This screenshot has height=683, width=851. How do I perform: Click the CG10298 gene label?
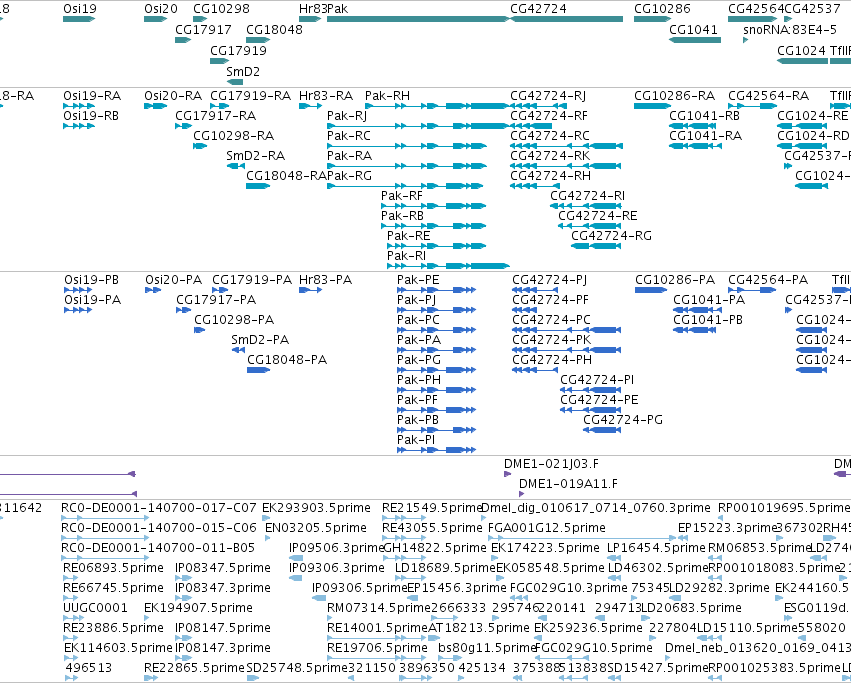(221, 9)
